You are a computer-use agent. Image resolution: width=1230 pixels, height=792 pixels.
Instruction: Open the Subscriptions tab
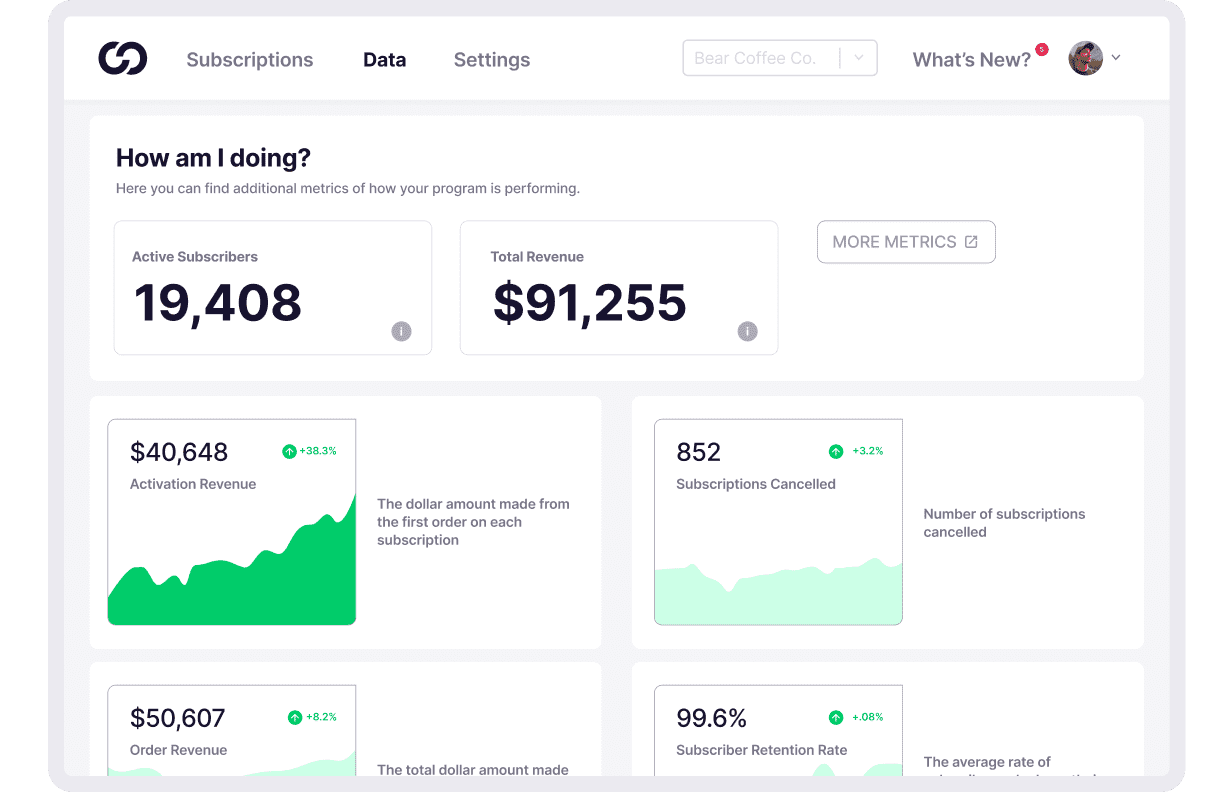point(250,60)
